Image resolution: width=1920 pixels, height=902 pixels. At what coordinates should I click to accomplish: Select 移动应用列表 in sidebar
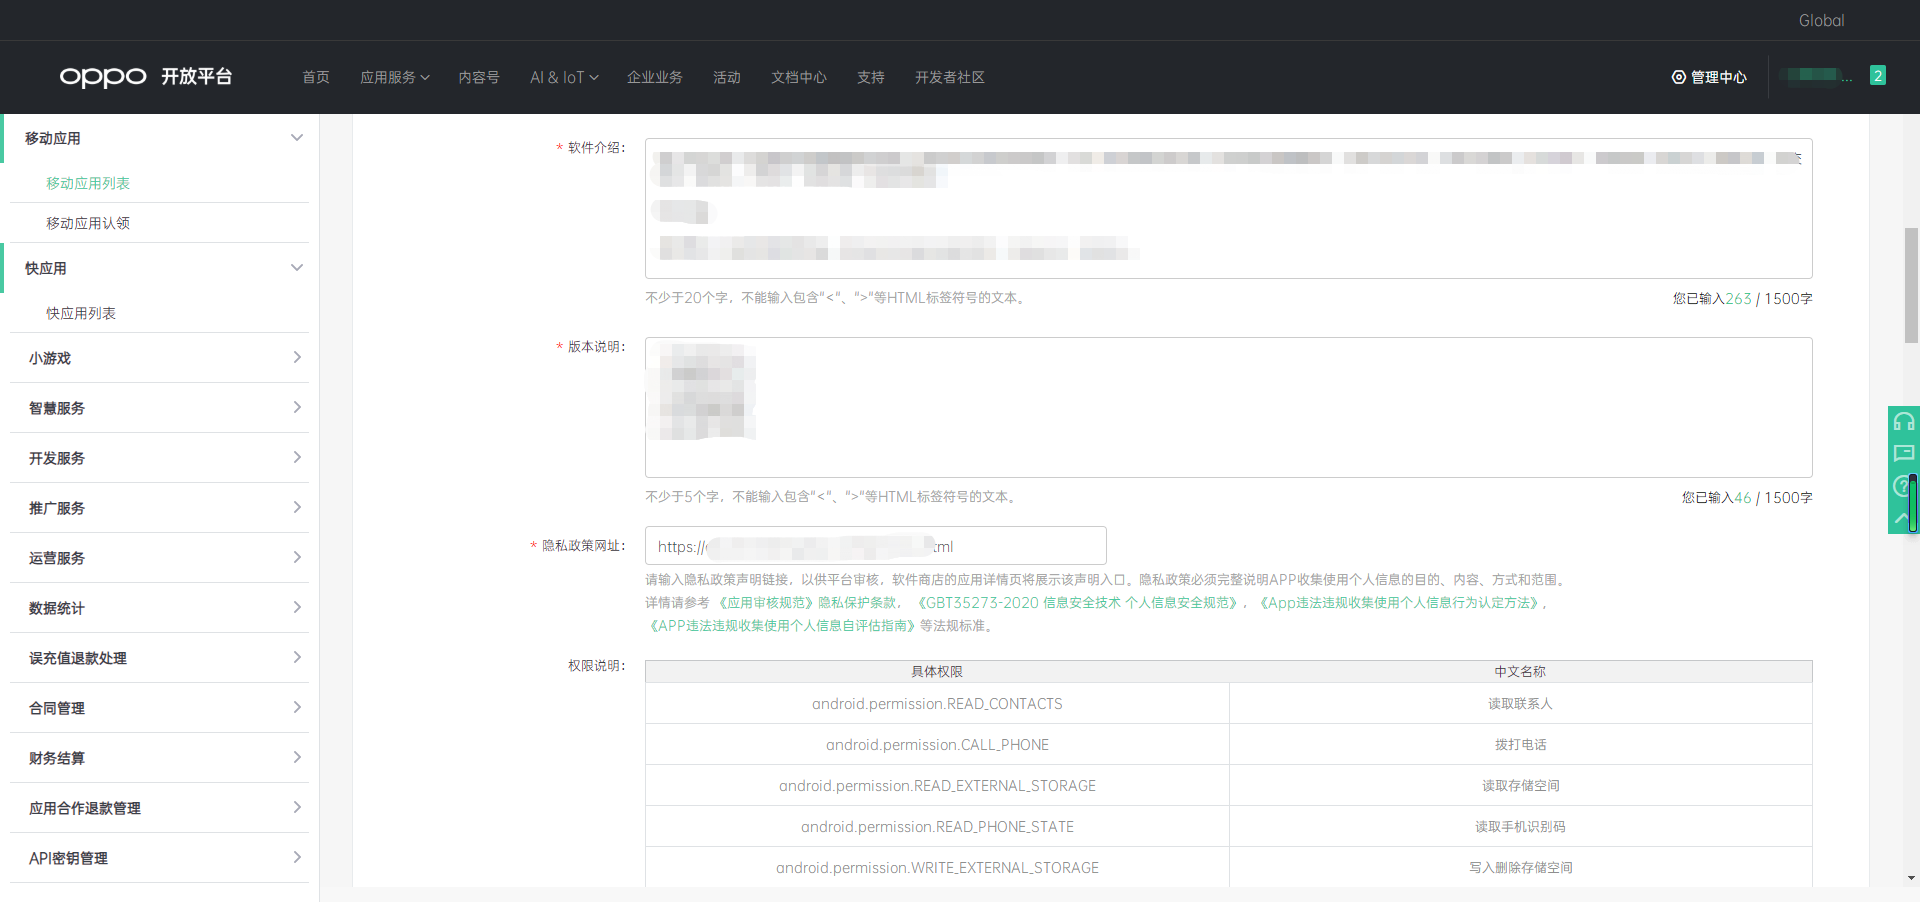click(x=88, y=183)
